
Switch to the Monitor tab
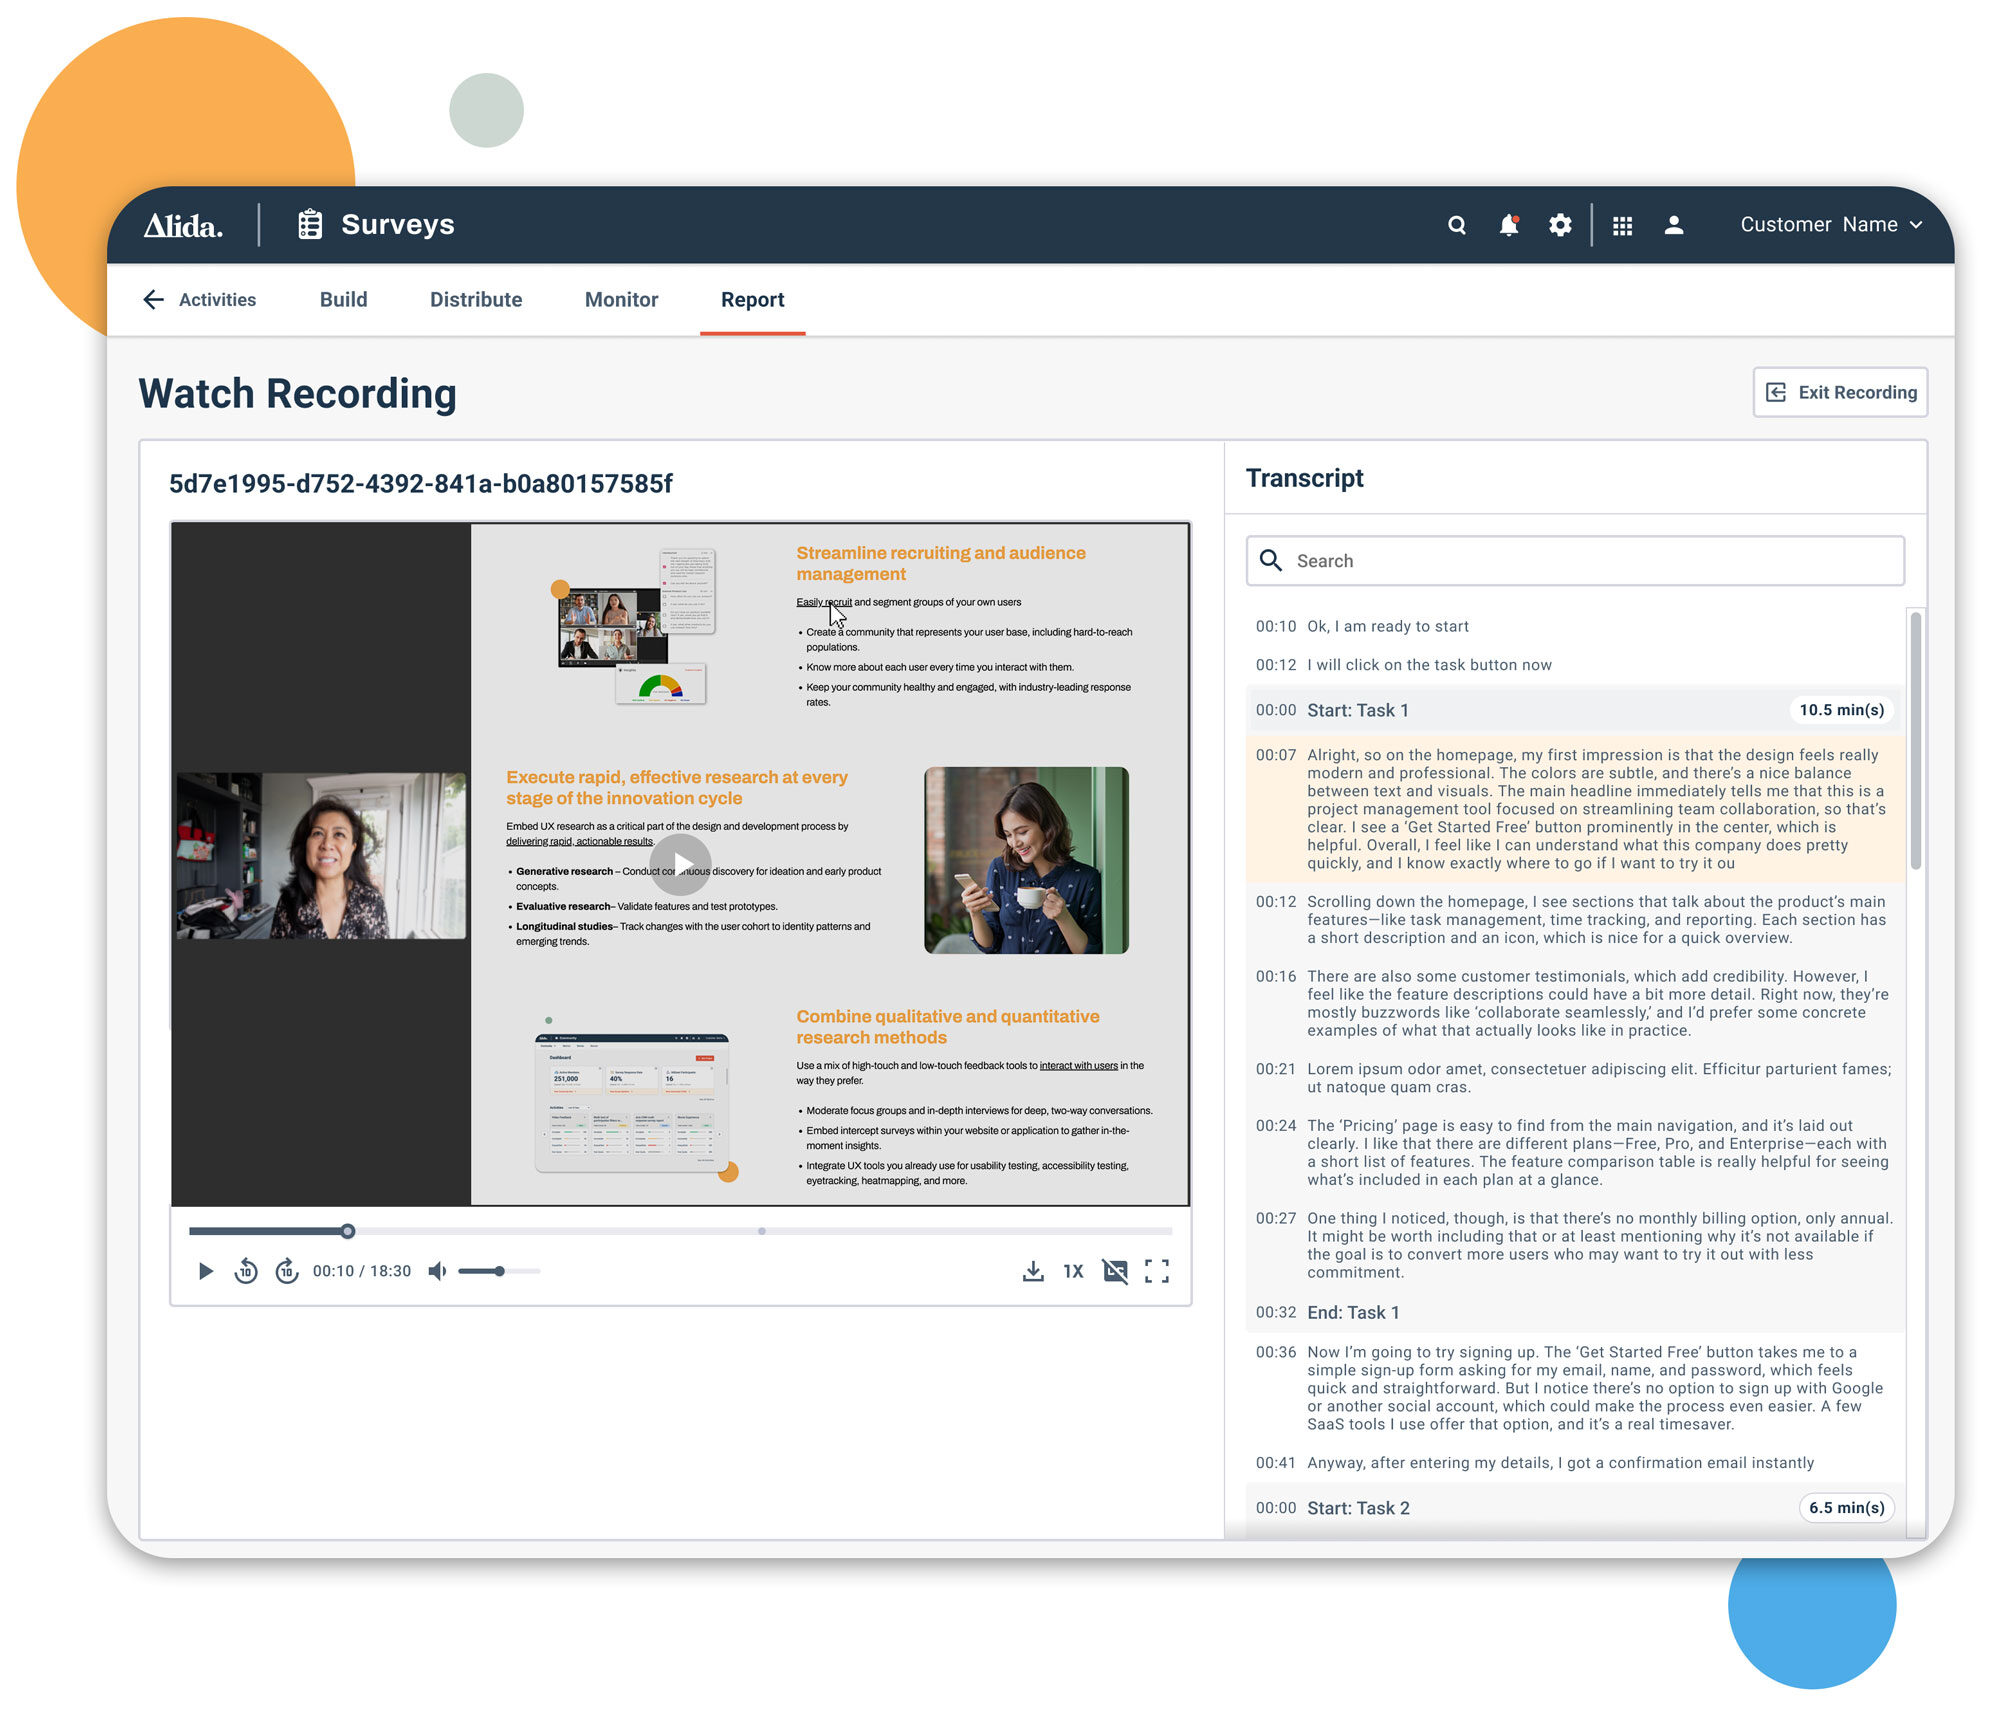click(x=621, y=300)
